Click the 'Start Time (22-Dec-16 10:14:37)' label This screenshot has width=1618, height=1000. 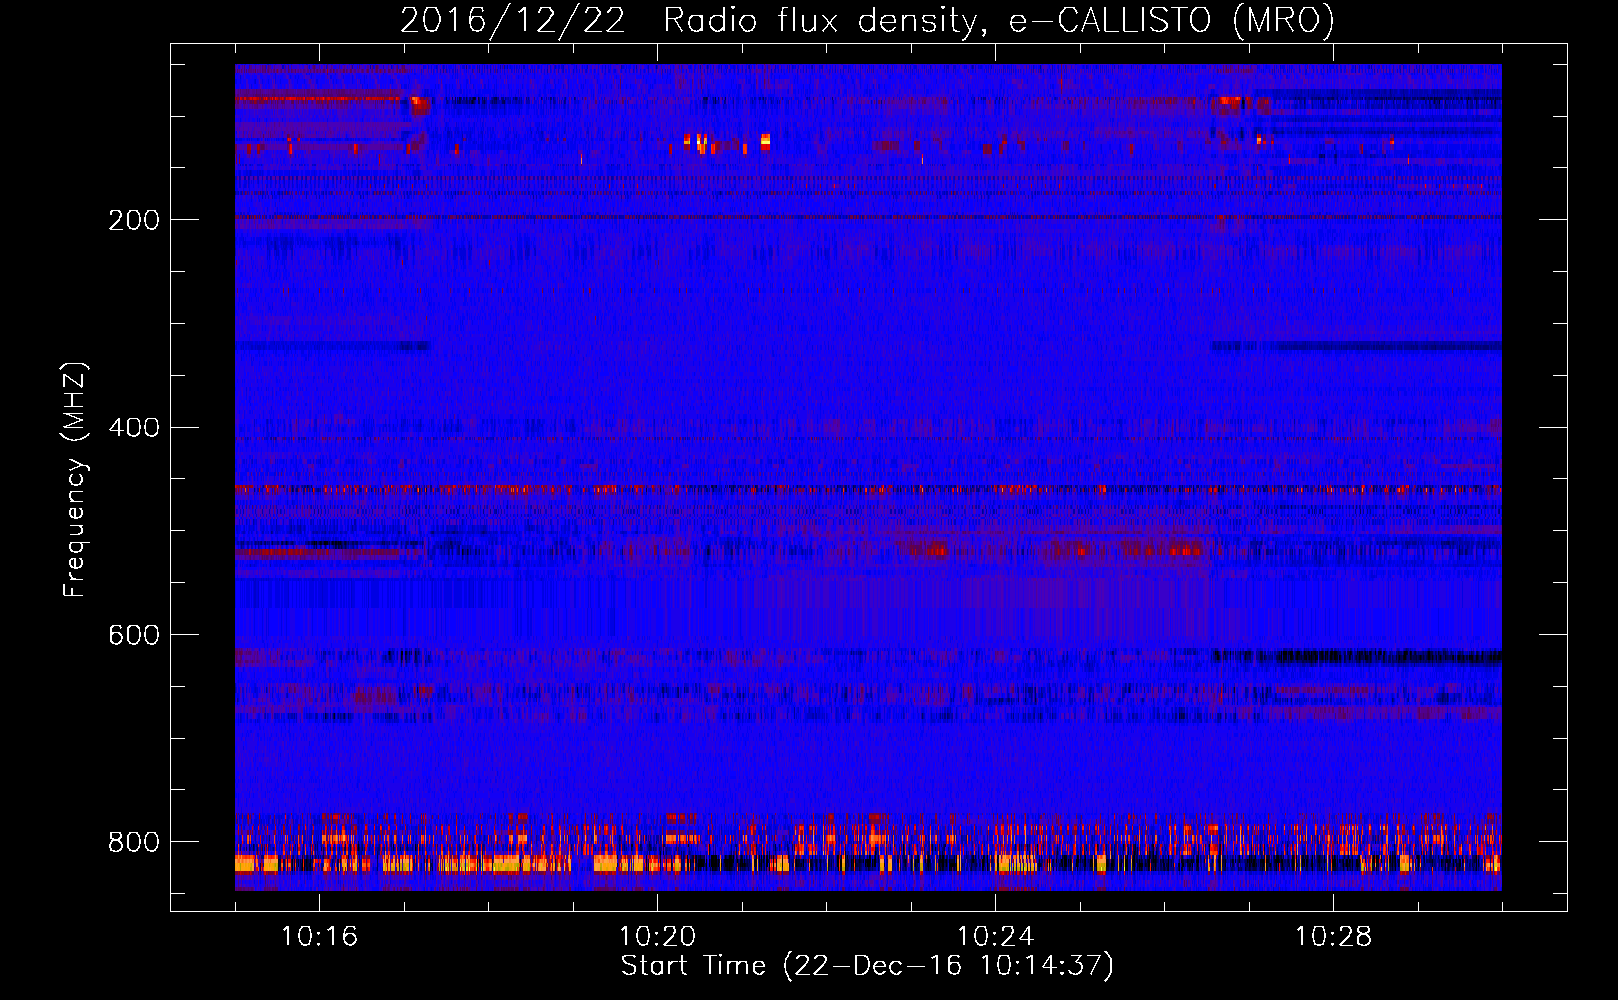pyautogui.click(x=867, y=966)
